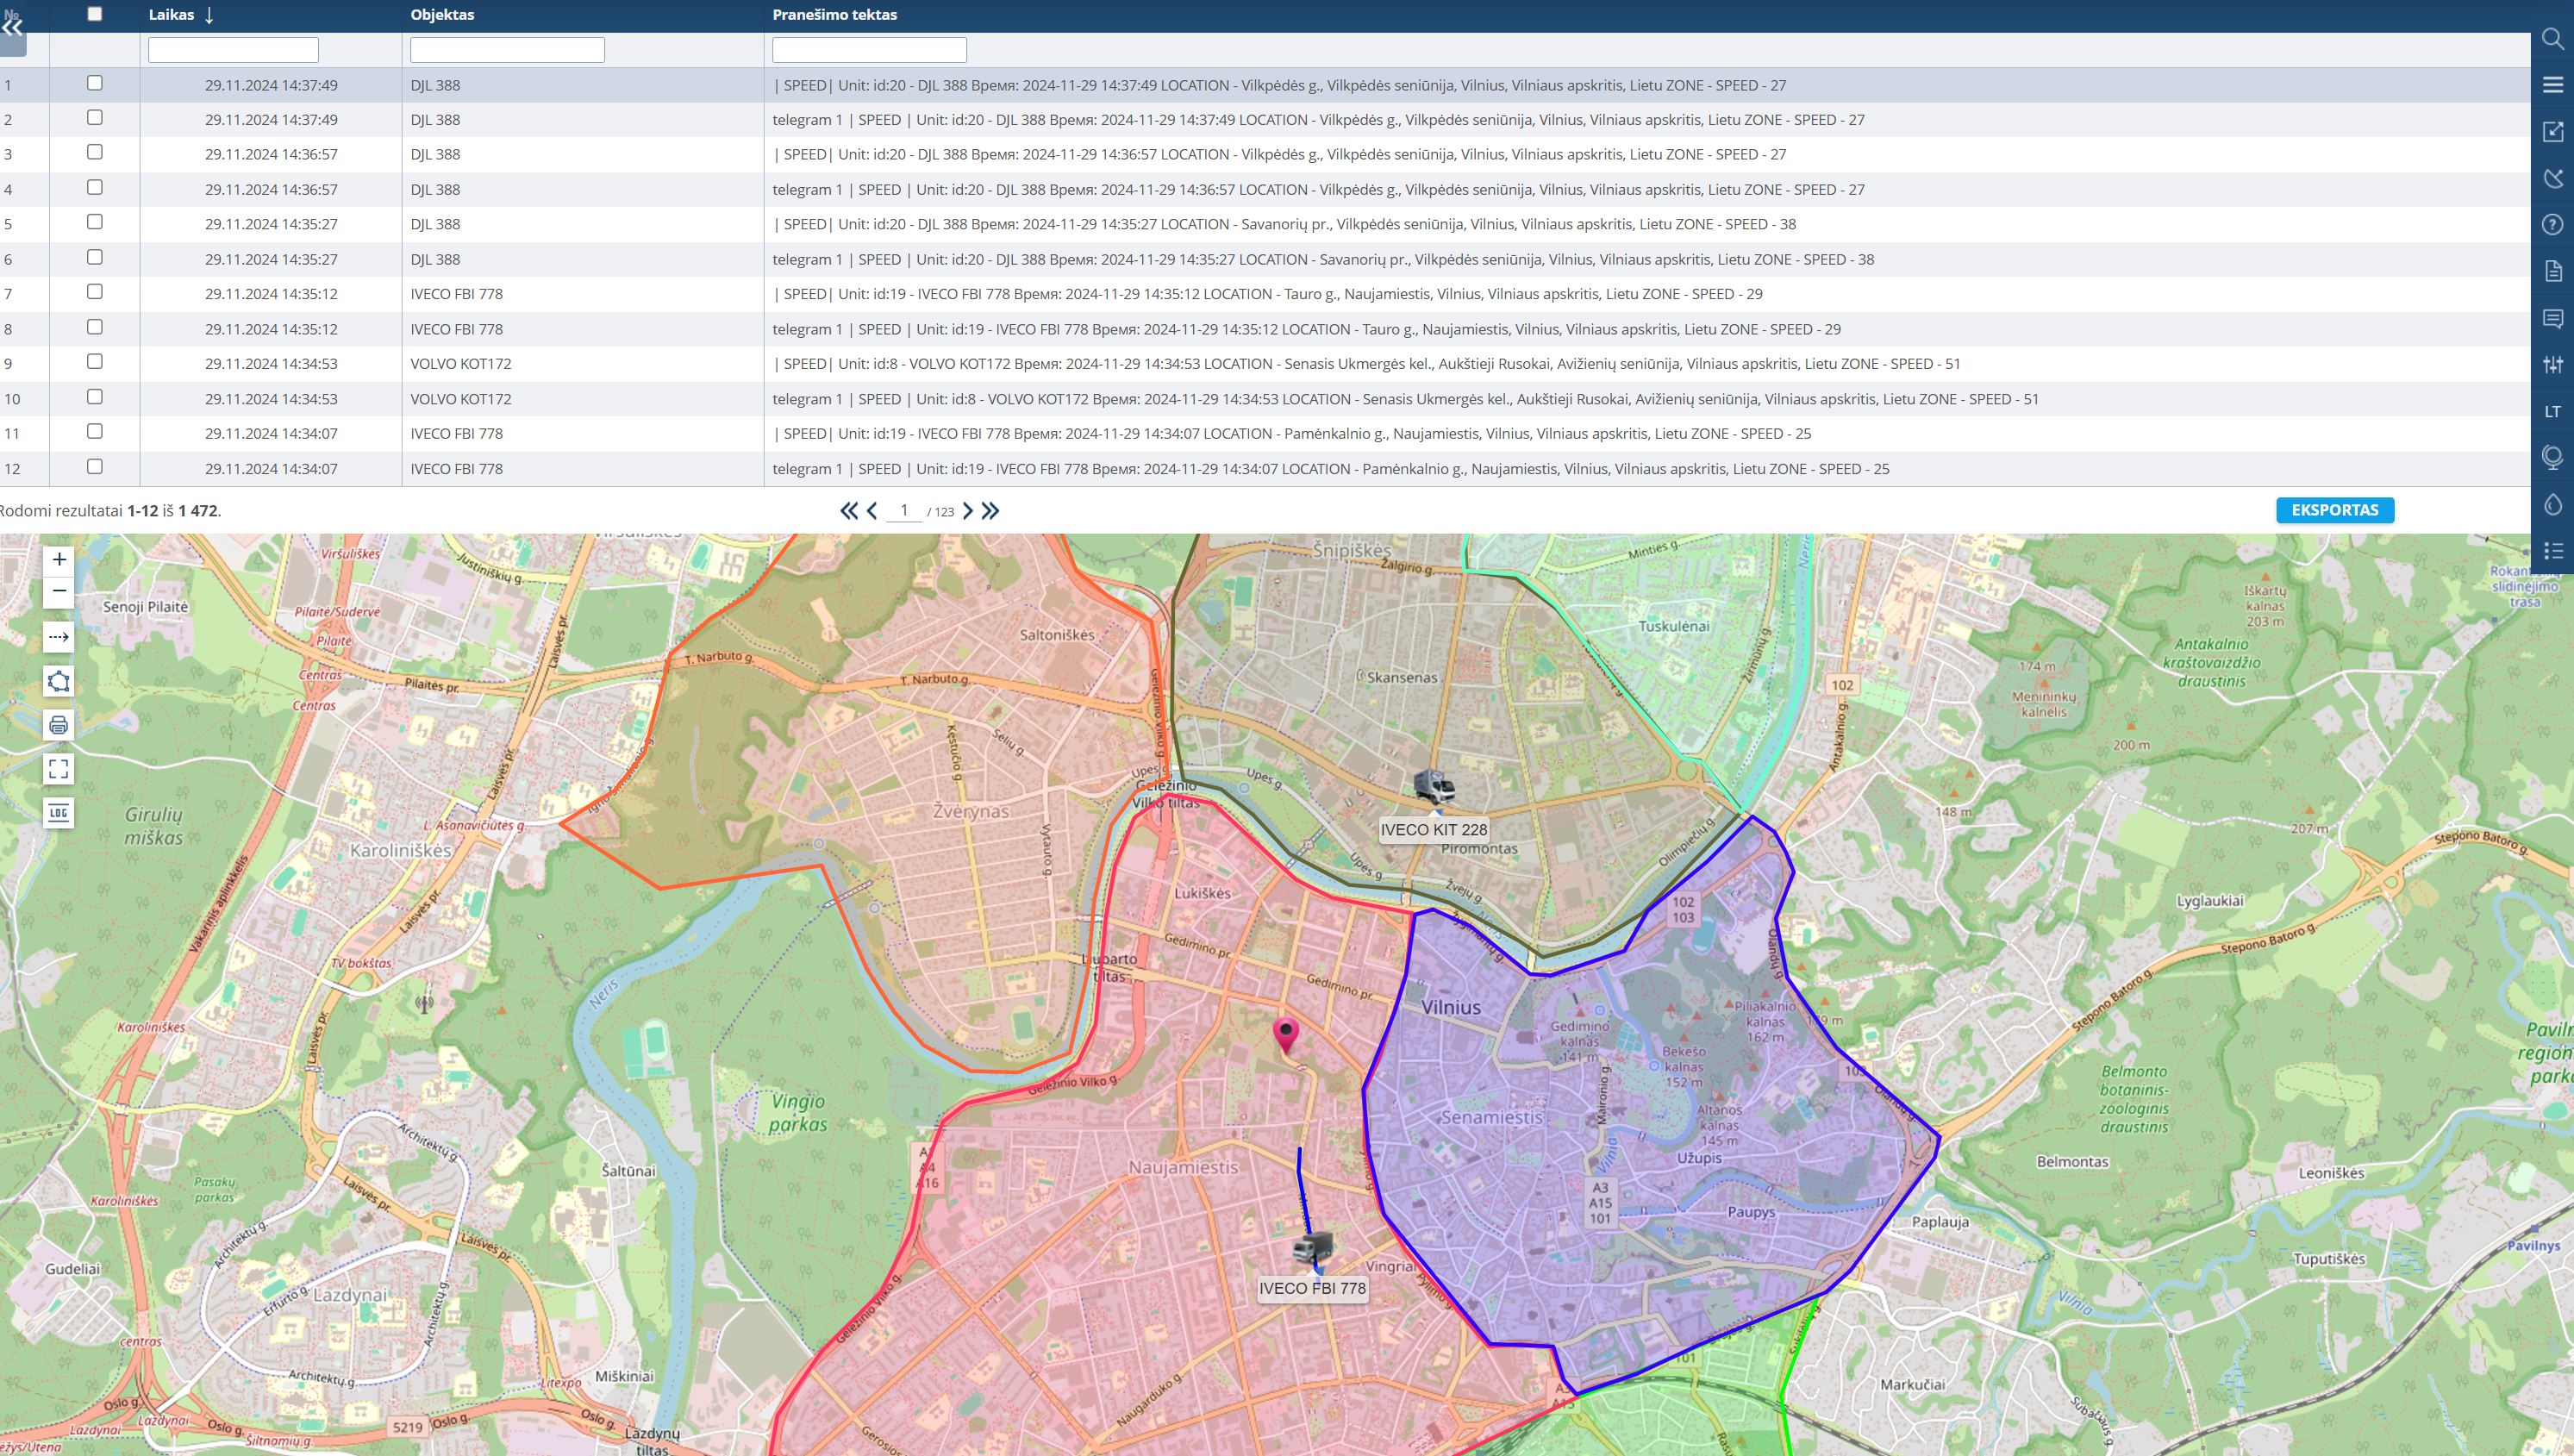
Task: Check the row 1 DJL 388 checkbox
Action: [x=95, y=83]
